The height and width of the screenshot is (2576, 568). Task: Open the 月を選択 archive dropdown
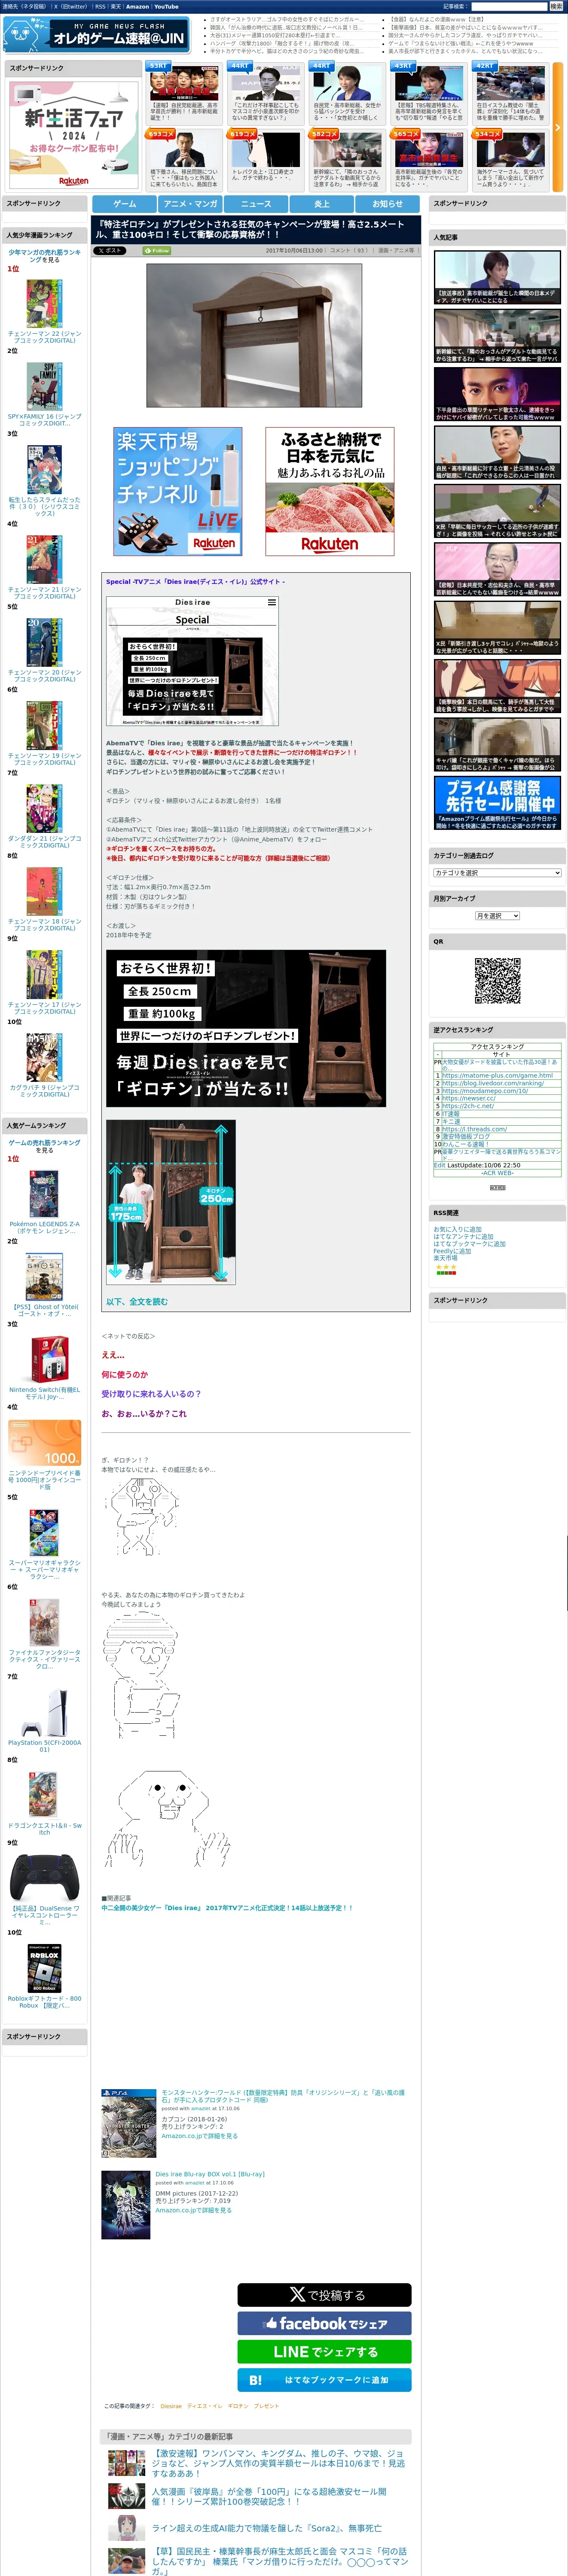tap(497, 916)
